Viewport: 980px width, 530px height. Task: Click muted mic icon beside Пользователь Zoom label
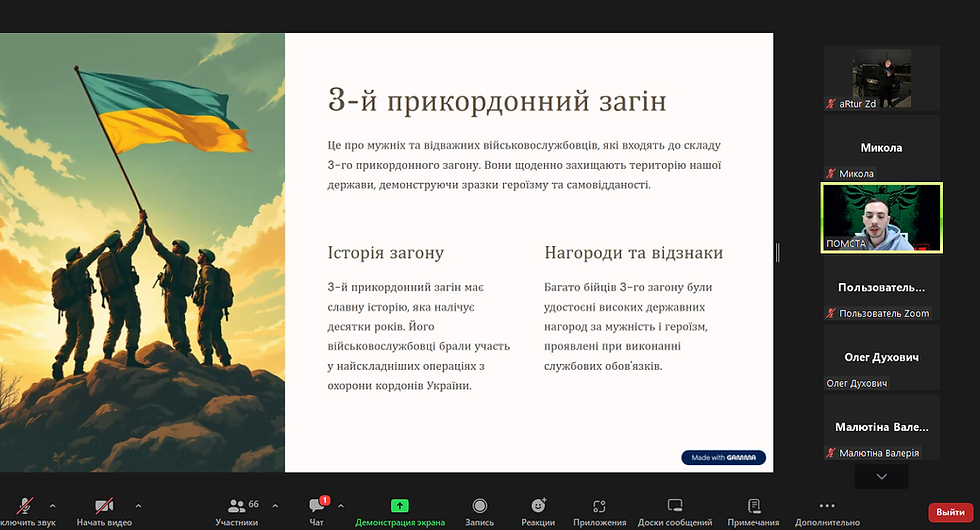pyautogui.click(x=831, y=313)
